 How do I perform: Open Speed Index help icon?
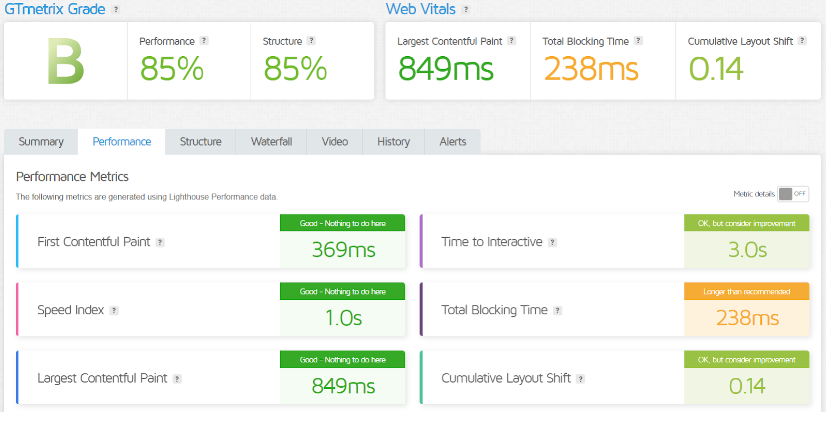point(114,311)
